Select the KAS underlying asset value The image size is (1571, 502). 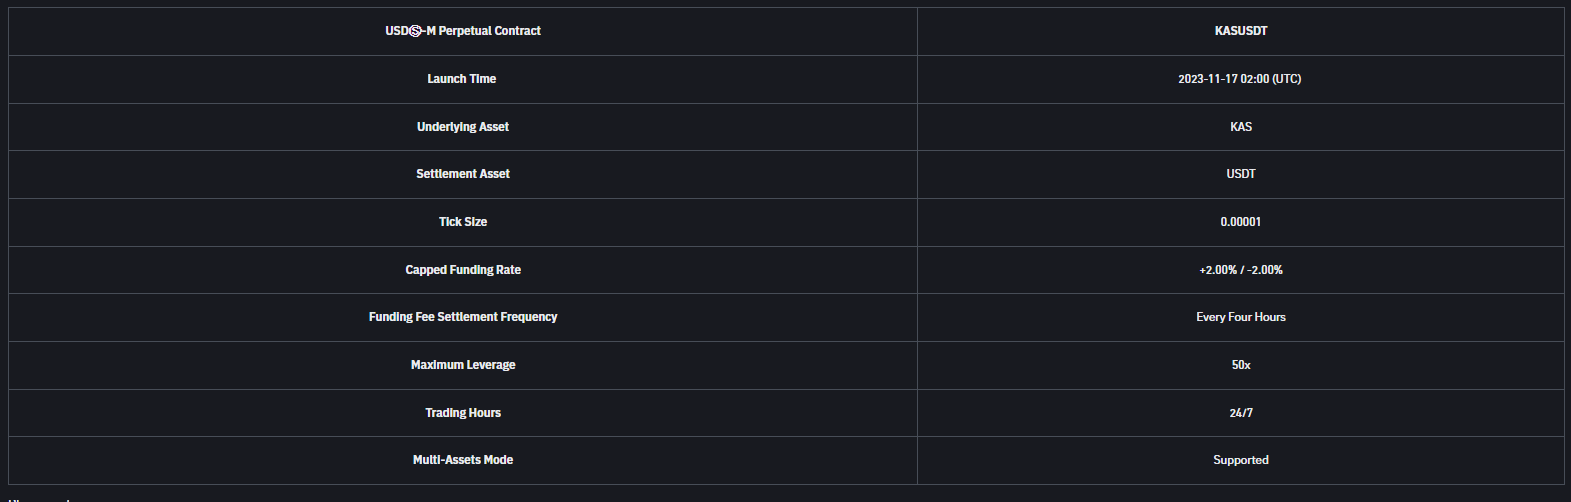[1241, 127]
